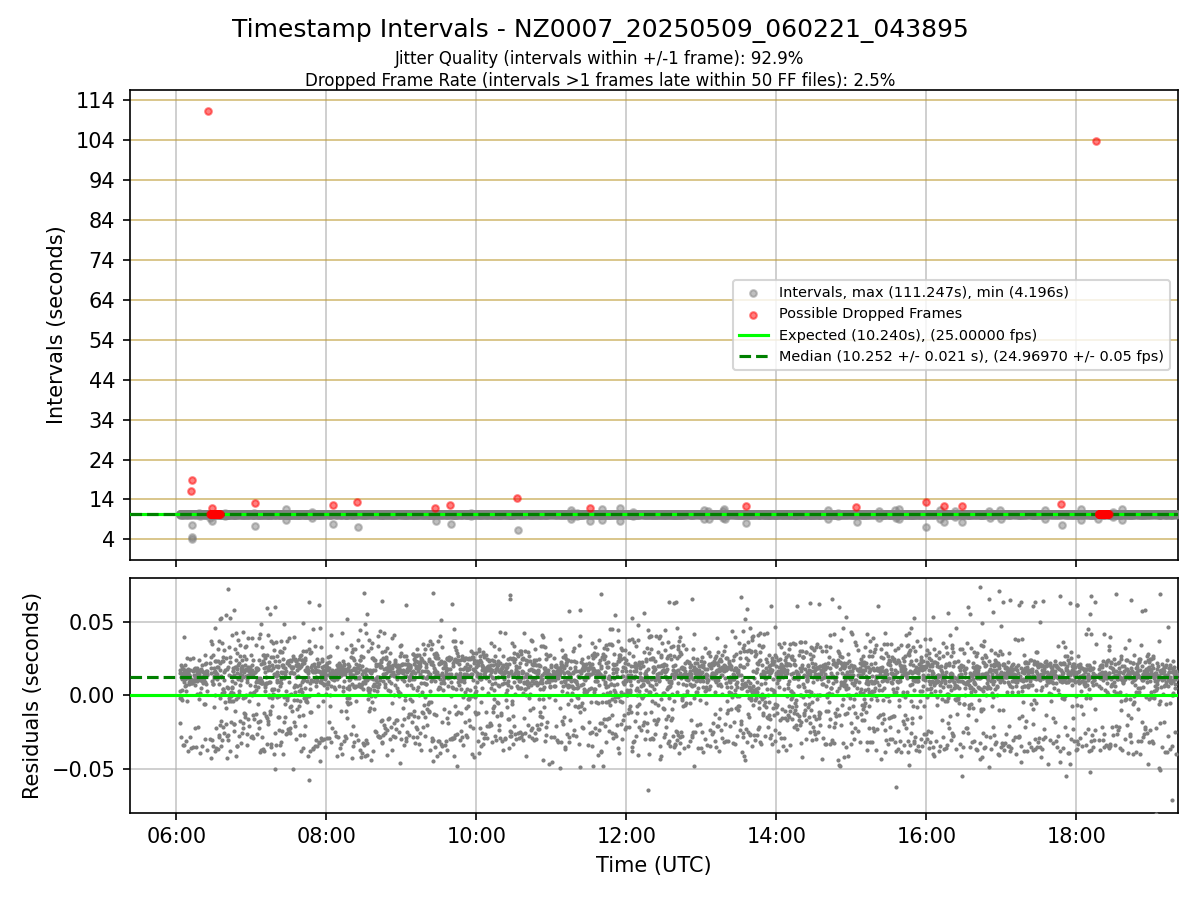1200x900 pixels.
Task: Click the 10:00 x-axis tick label
Action: 476,834
